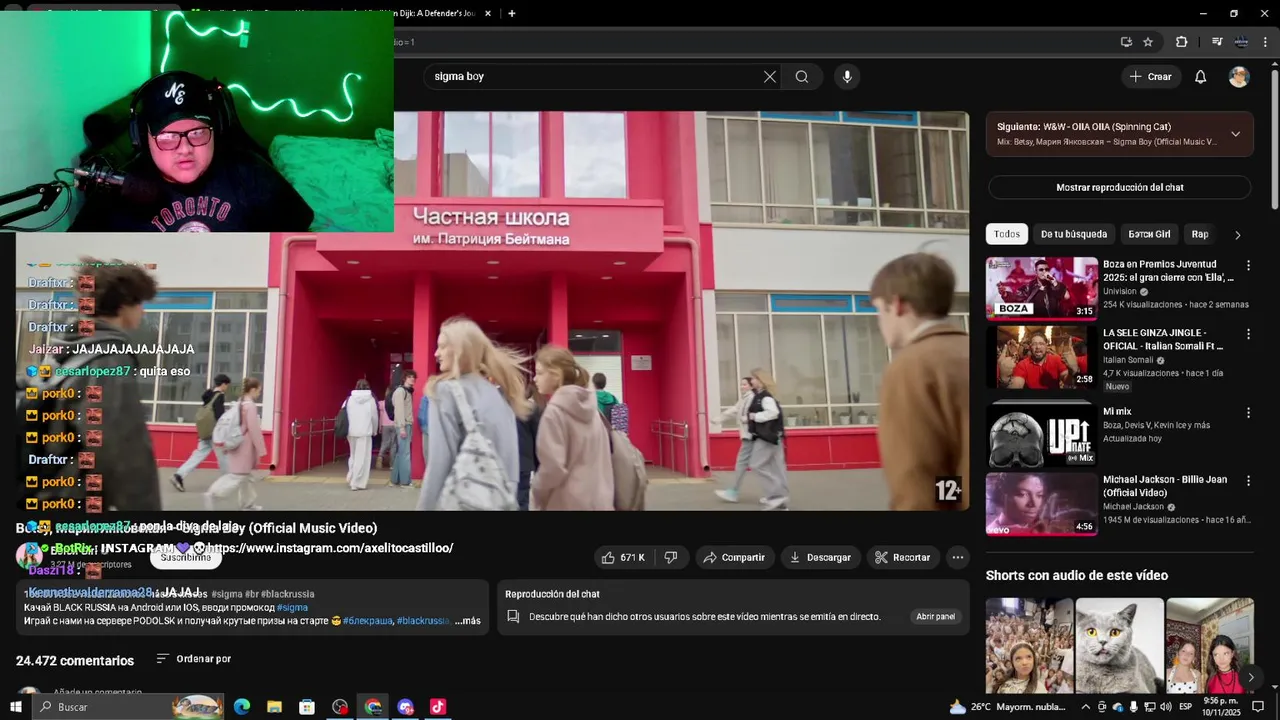Open the Chrome extensions puzzle icon
This screenshot has height=720, width=1280.
pos(1181,42)
